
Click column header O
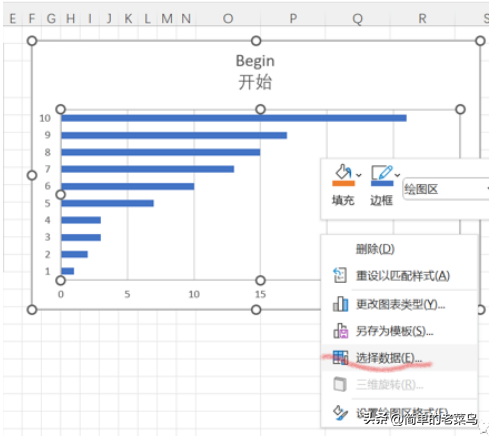pos(228,18)
